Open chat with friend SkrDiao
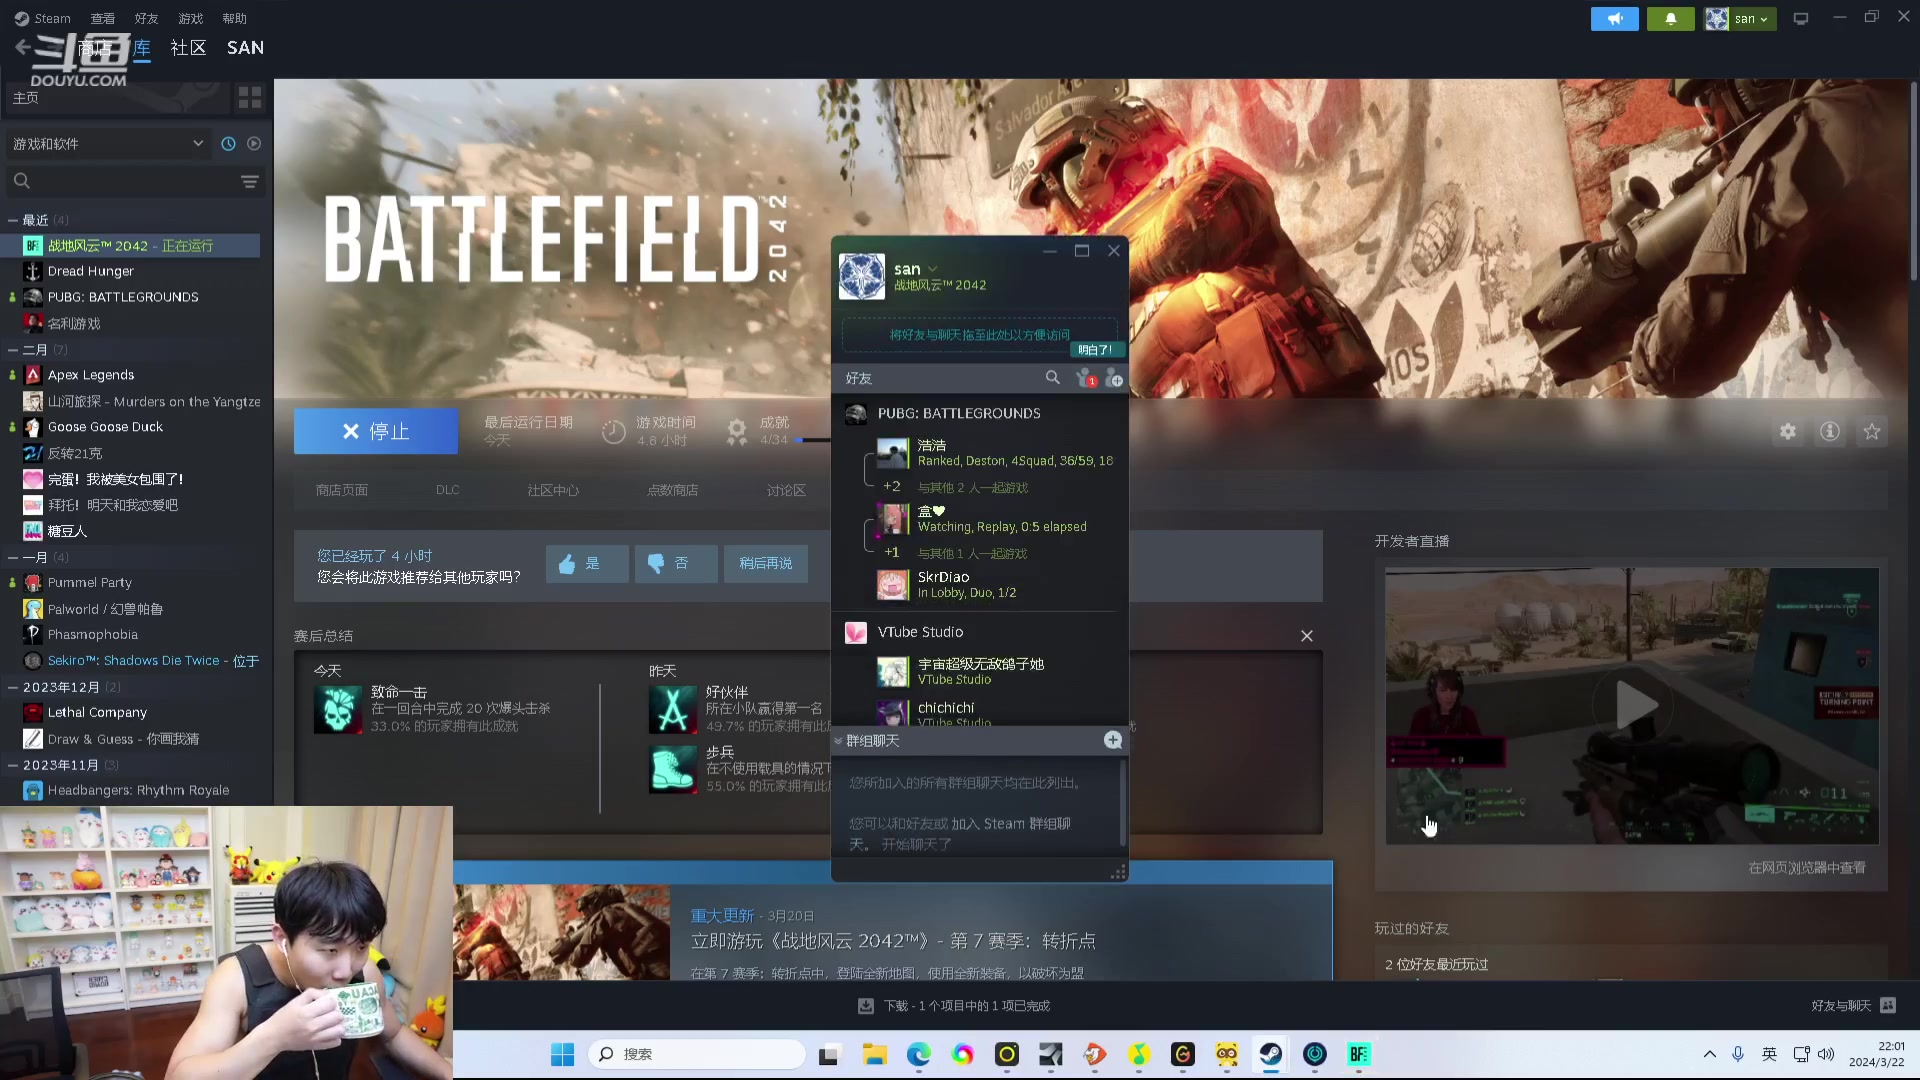 (980, 585)
